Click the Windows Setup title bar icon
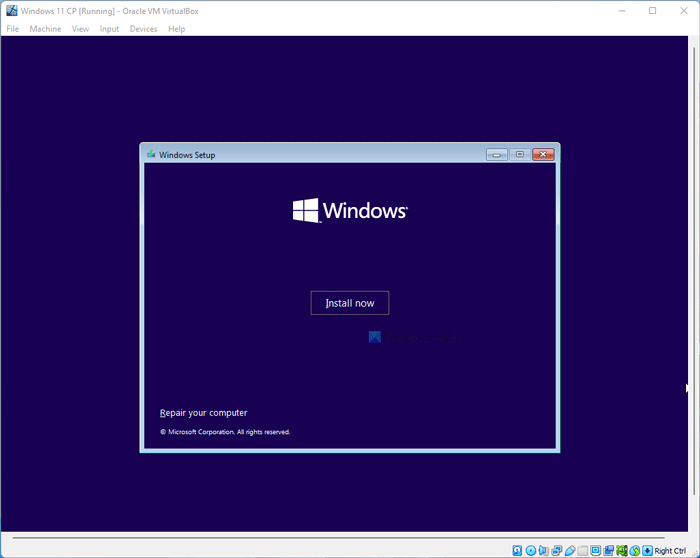Screen dimensions: 700x558 coord(151,154)
